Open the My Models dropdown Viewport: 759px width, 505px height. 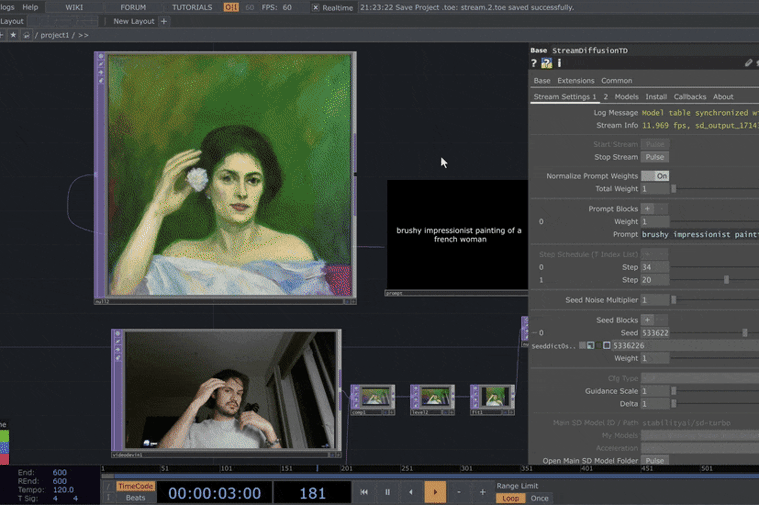699,435
